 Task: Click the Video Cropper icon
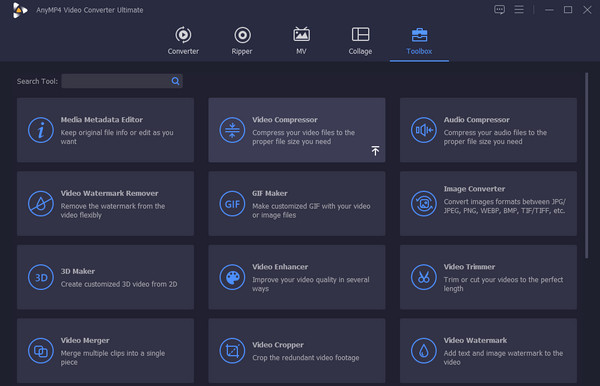coord(232,351)
